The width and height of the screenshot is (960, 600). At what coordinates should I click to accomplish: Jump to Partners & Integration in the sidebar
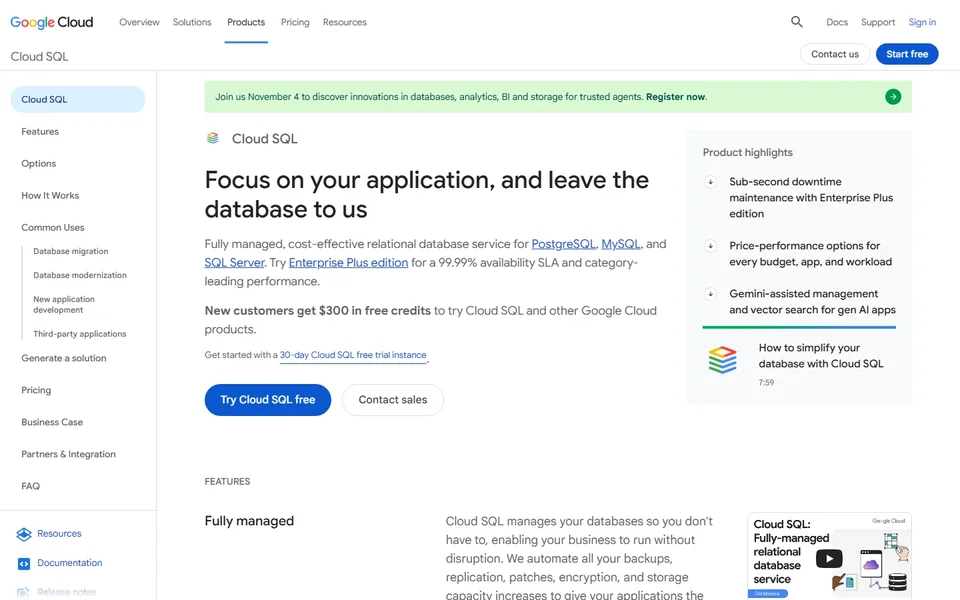coord(68,454)
